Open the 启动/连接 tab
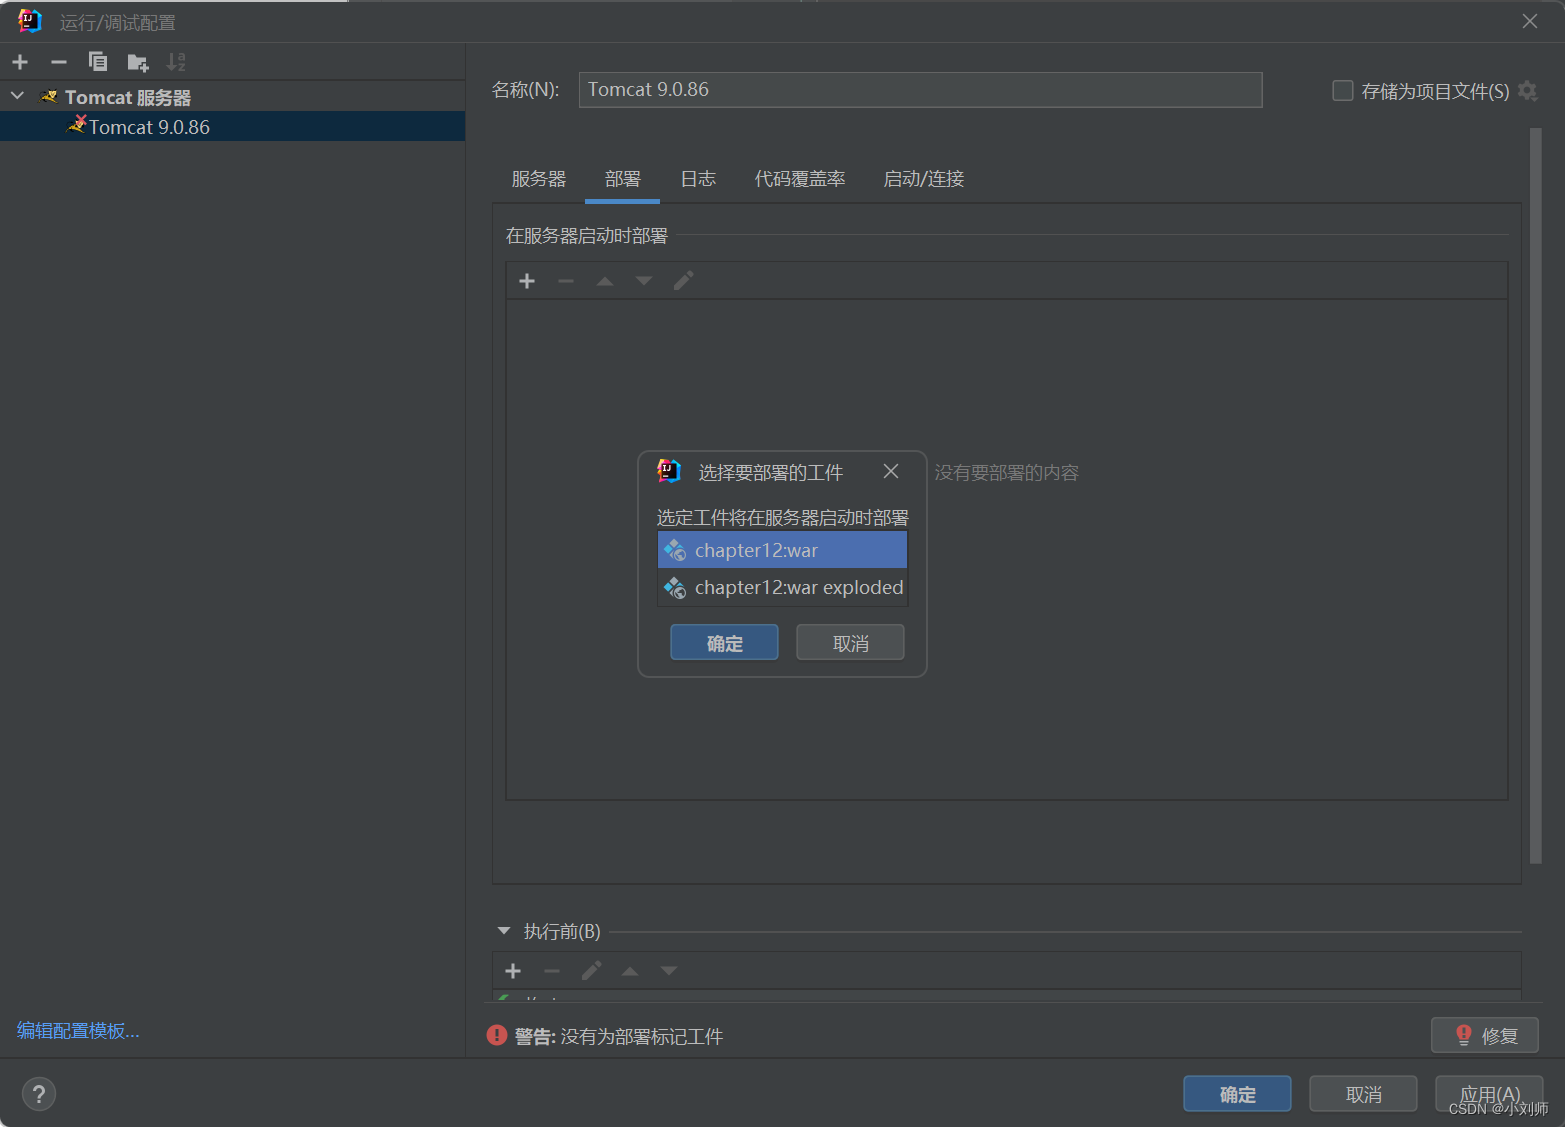The width and height of the screenshot is (1565, 1127). [x=924, y=179]
